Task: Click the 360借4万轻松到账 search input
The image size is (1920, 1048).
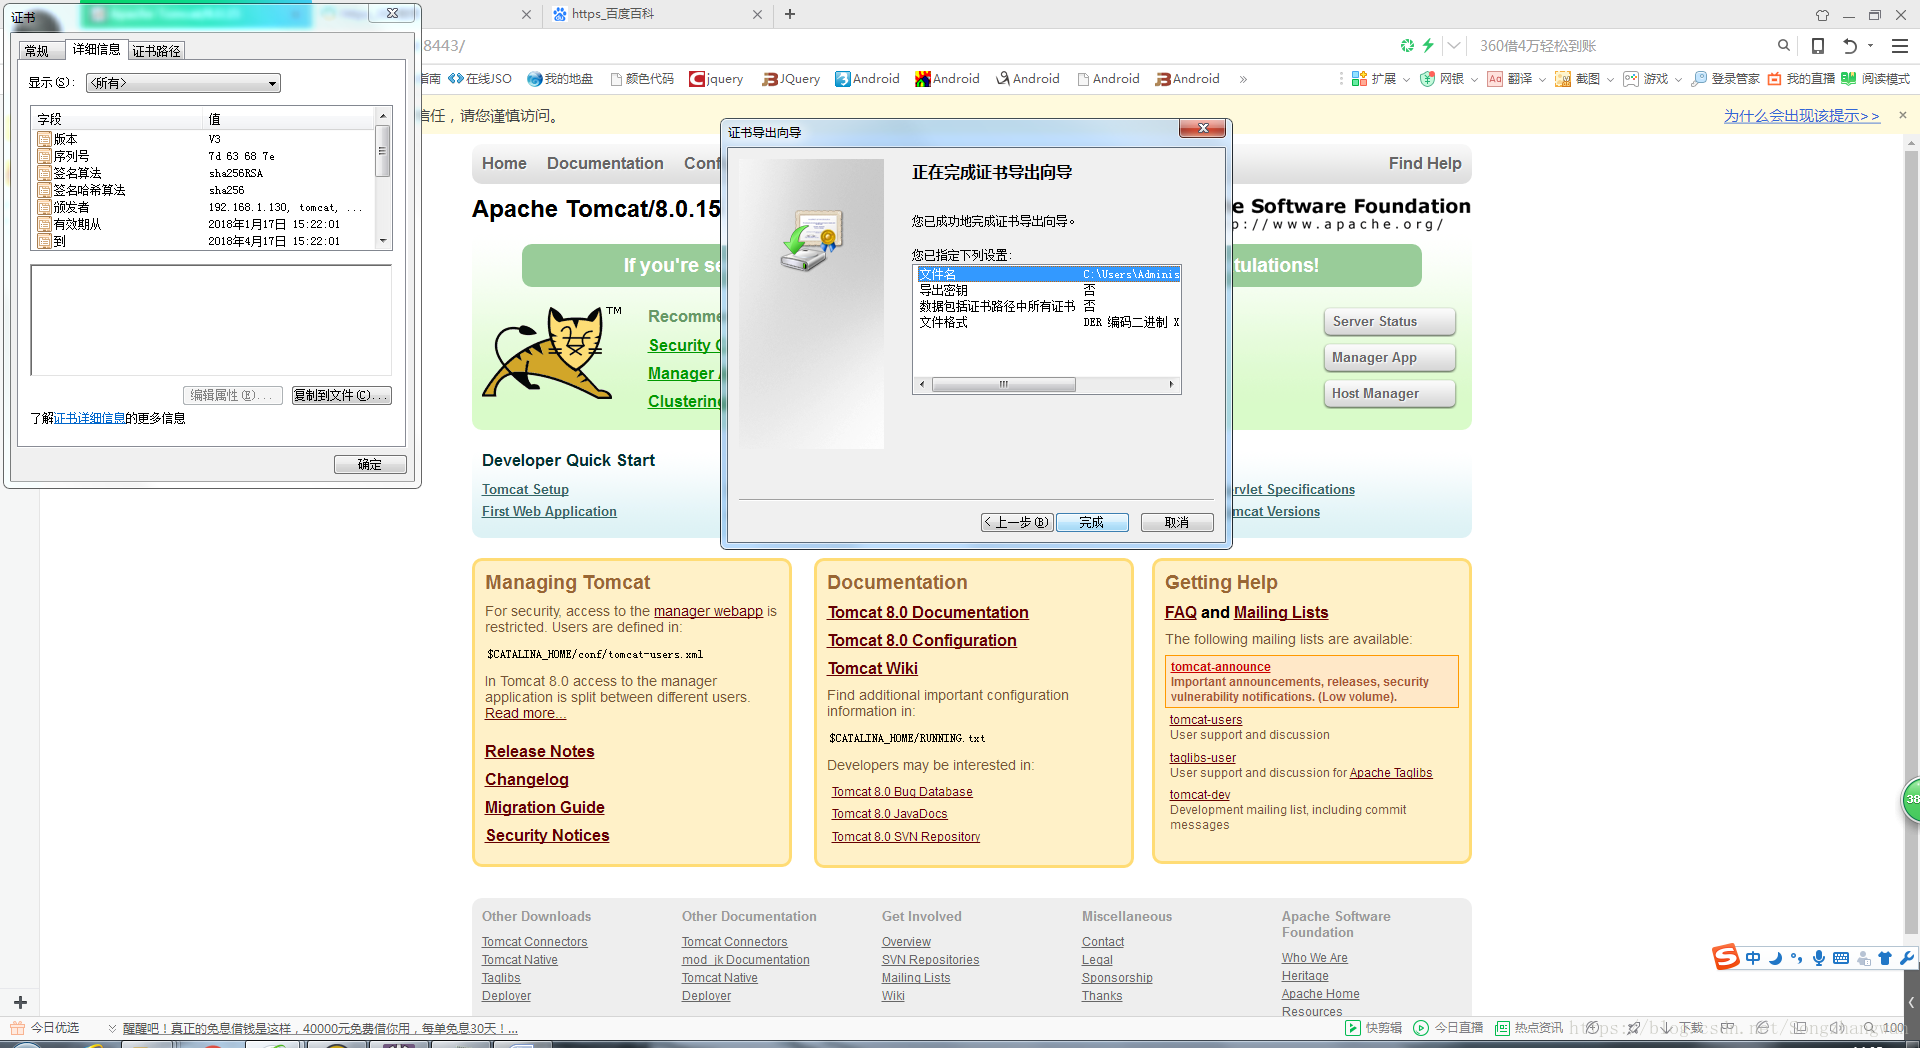Action: (x=1620, y=45)
